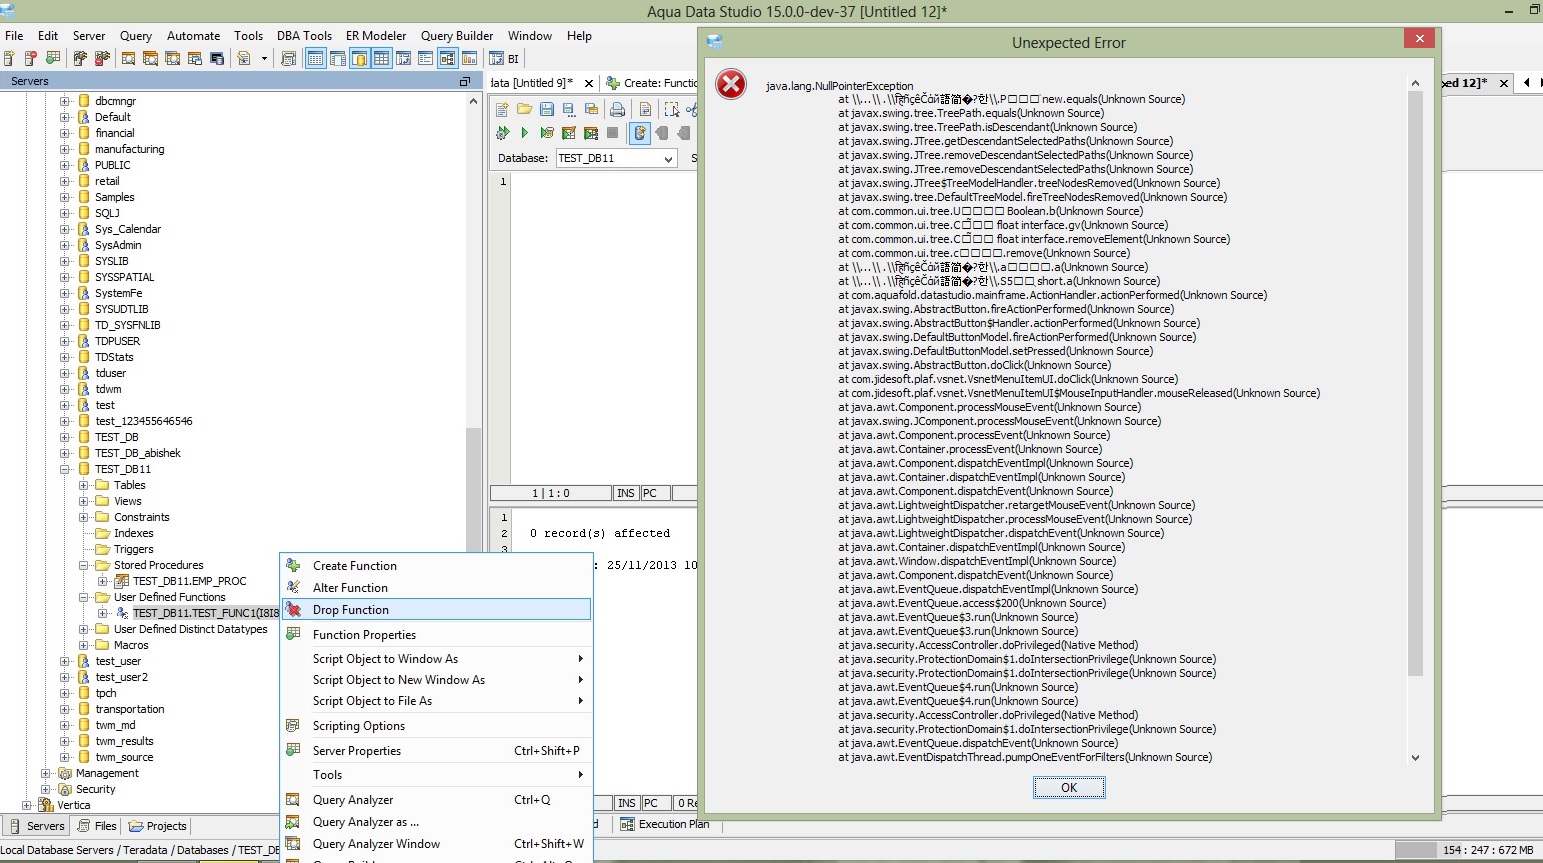Close the Untitled 12 editor tab
1543x863 pixels.
click(1503, 83)
